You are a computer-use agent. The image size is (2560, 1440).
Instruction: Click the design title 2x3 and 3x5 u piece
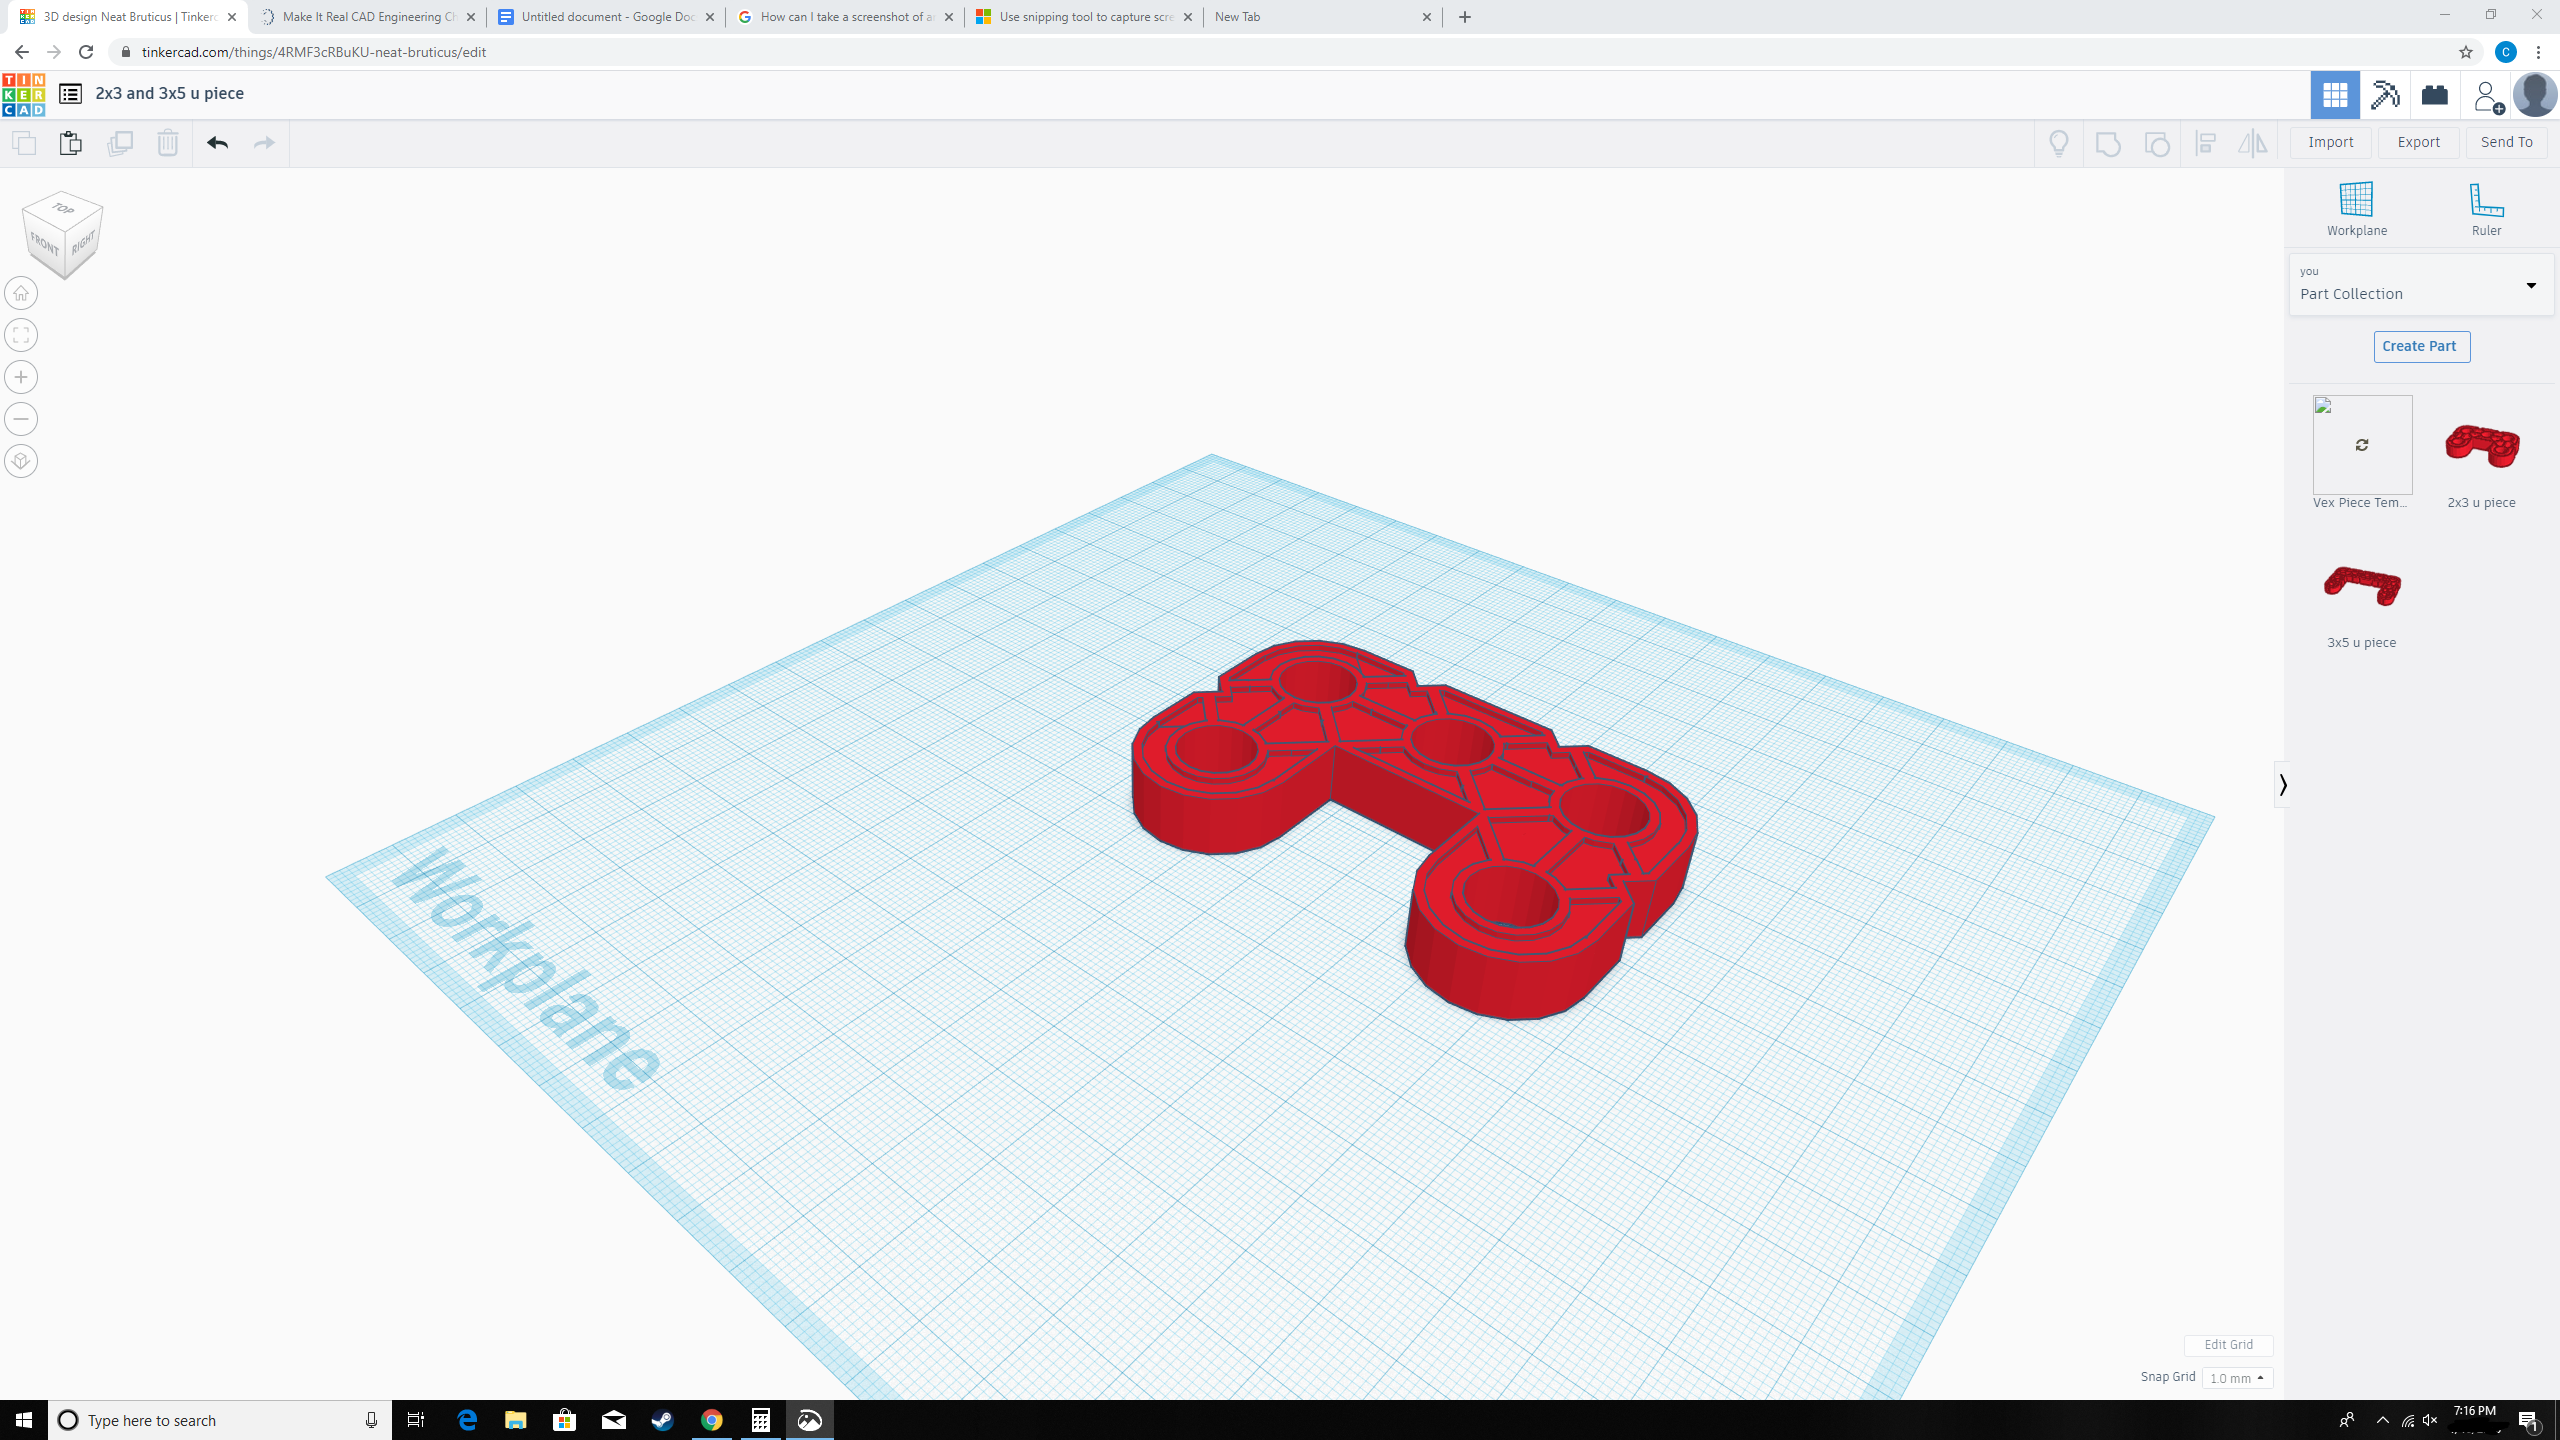(x=169, y=93)
